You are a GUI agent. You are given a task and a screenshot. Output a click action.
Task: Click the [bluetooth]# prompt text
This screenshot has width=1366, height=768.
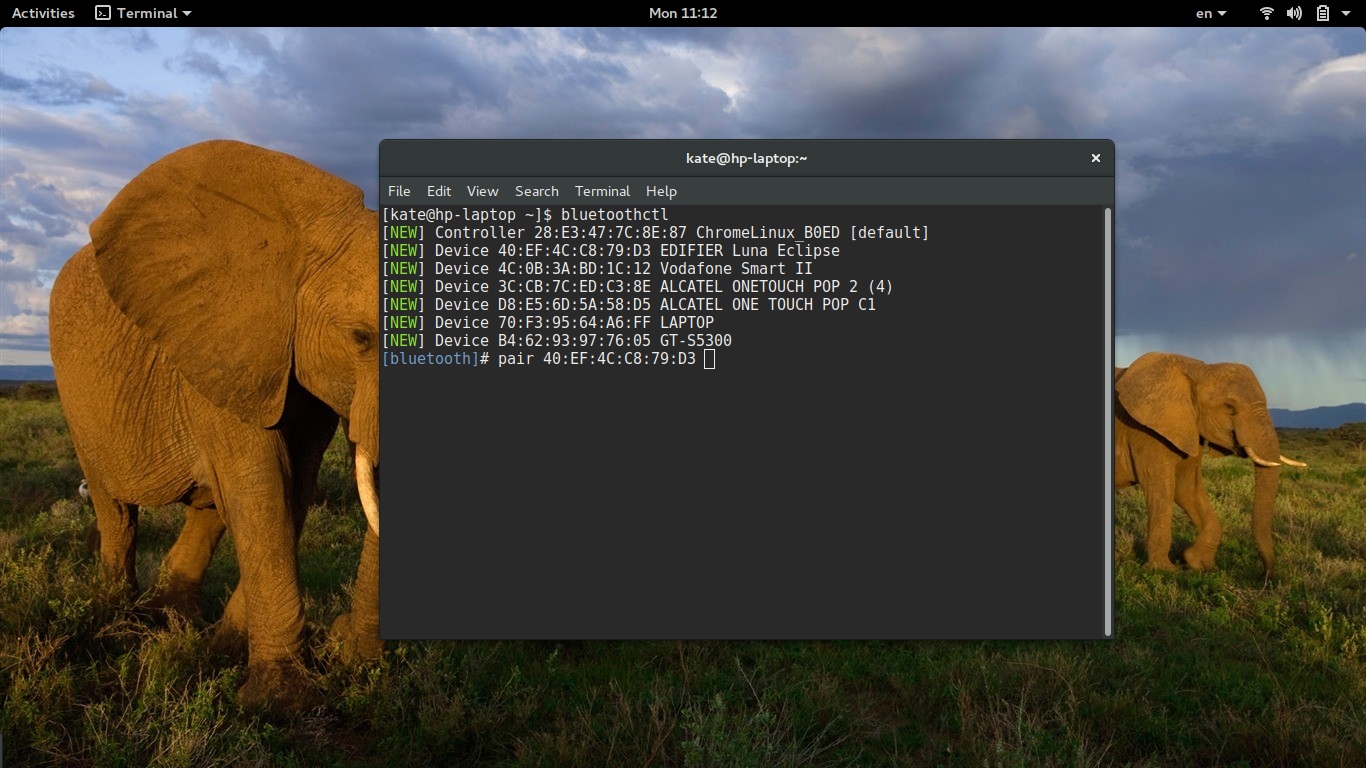coord(435,359)
